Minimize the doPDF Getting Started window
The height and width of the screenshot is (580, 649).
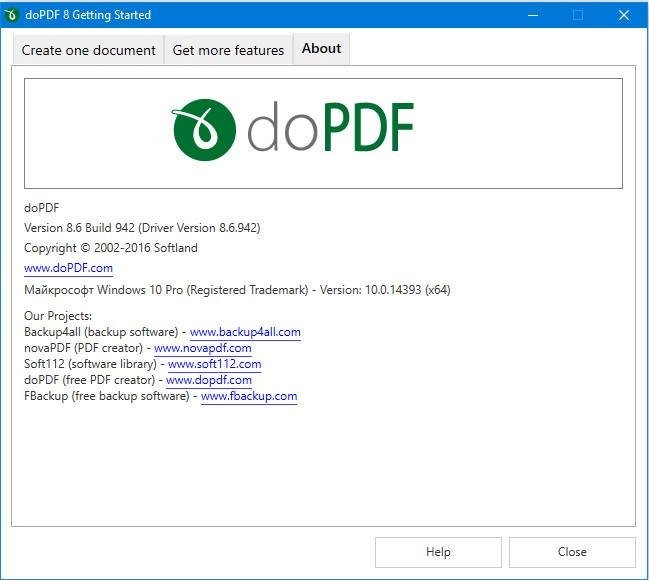[533, 15]
